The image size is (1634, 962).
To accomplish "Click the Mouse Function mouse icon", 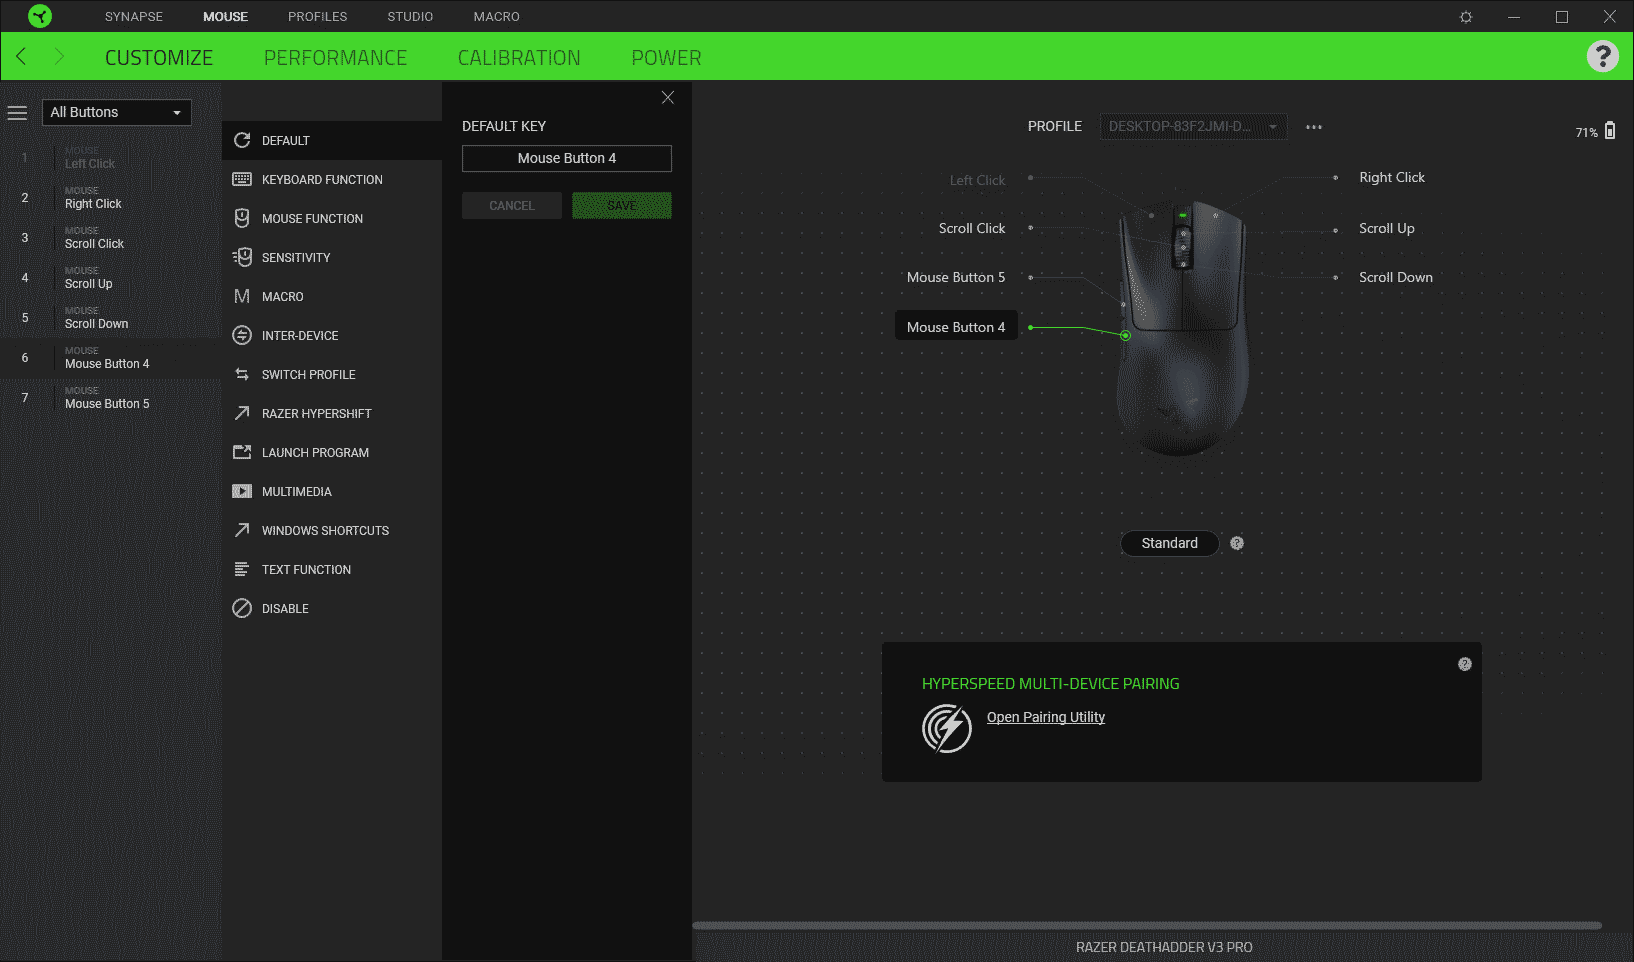I will coord(242,218).
